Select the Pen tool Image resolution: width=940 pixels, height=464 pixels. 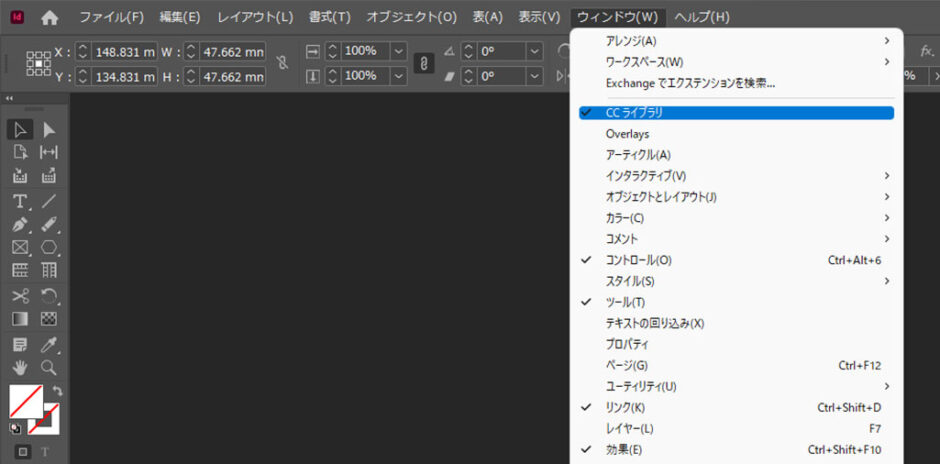point(20,224)
